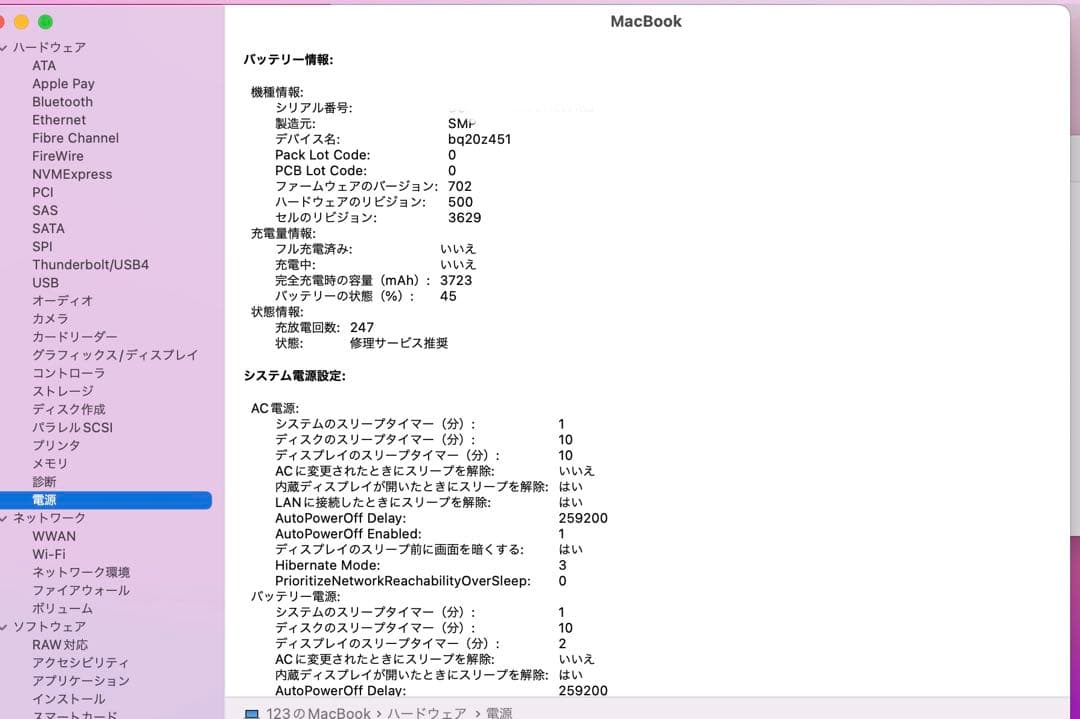Image resolution: width=1080 pixels, height=719 pixels.
Task: Open NVMExpress in the sidebar
Action: (72, 174)
